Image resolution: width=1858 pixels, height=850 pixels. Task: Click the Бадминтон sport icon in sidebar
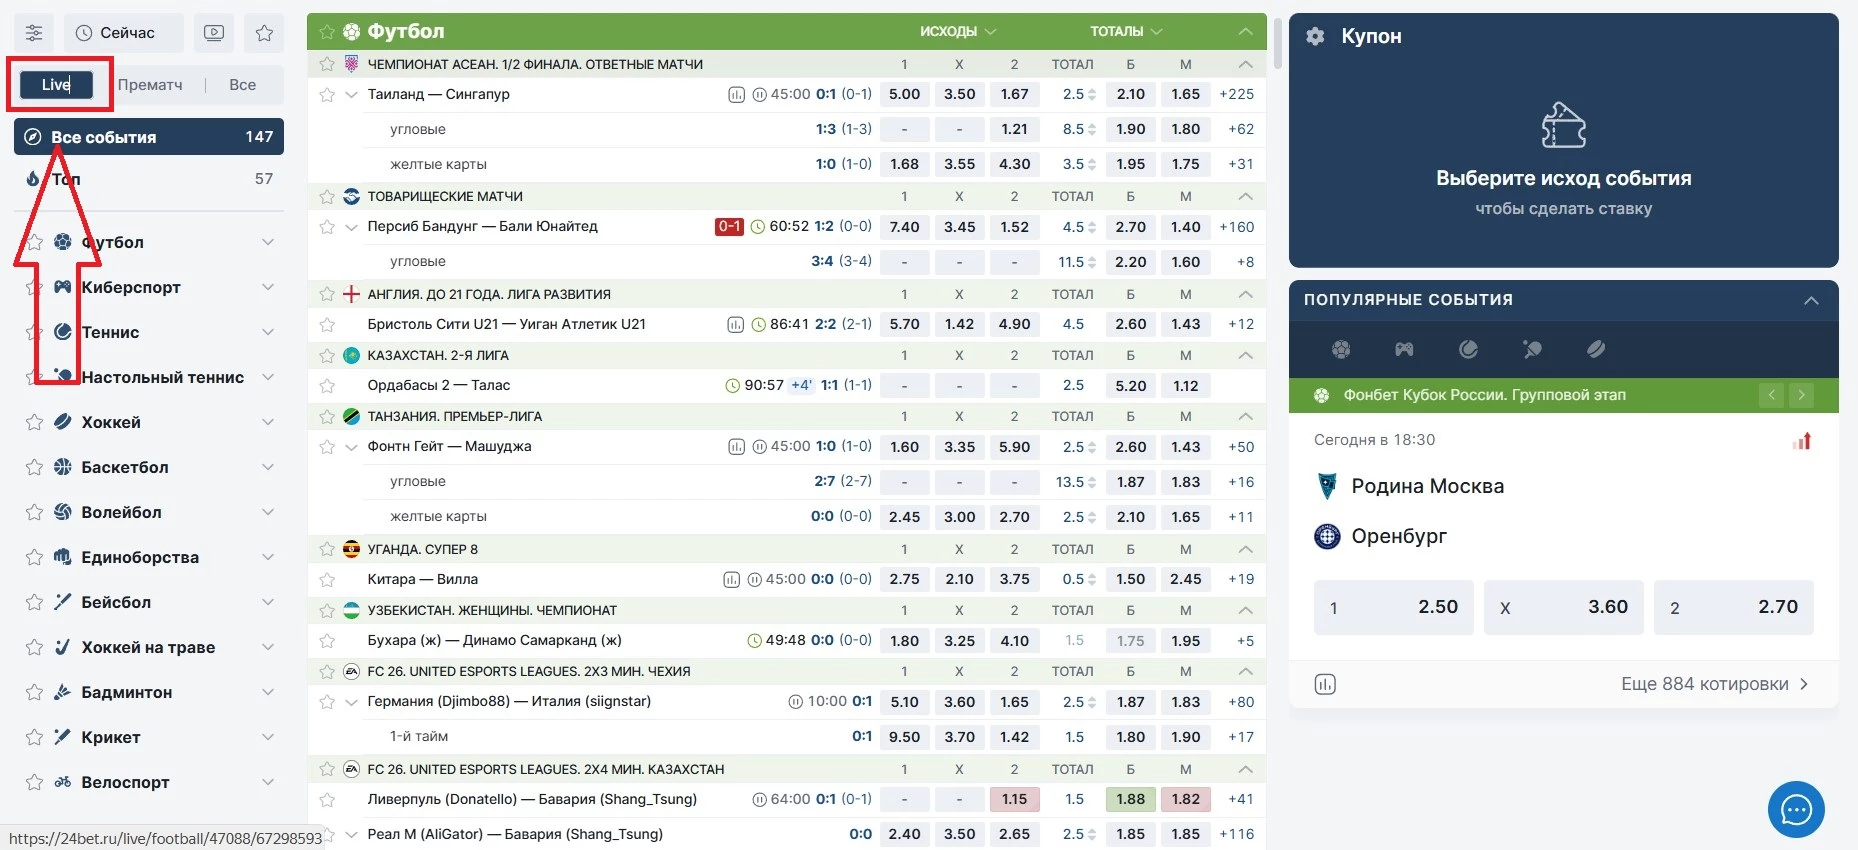63,692
